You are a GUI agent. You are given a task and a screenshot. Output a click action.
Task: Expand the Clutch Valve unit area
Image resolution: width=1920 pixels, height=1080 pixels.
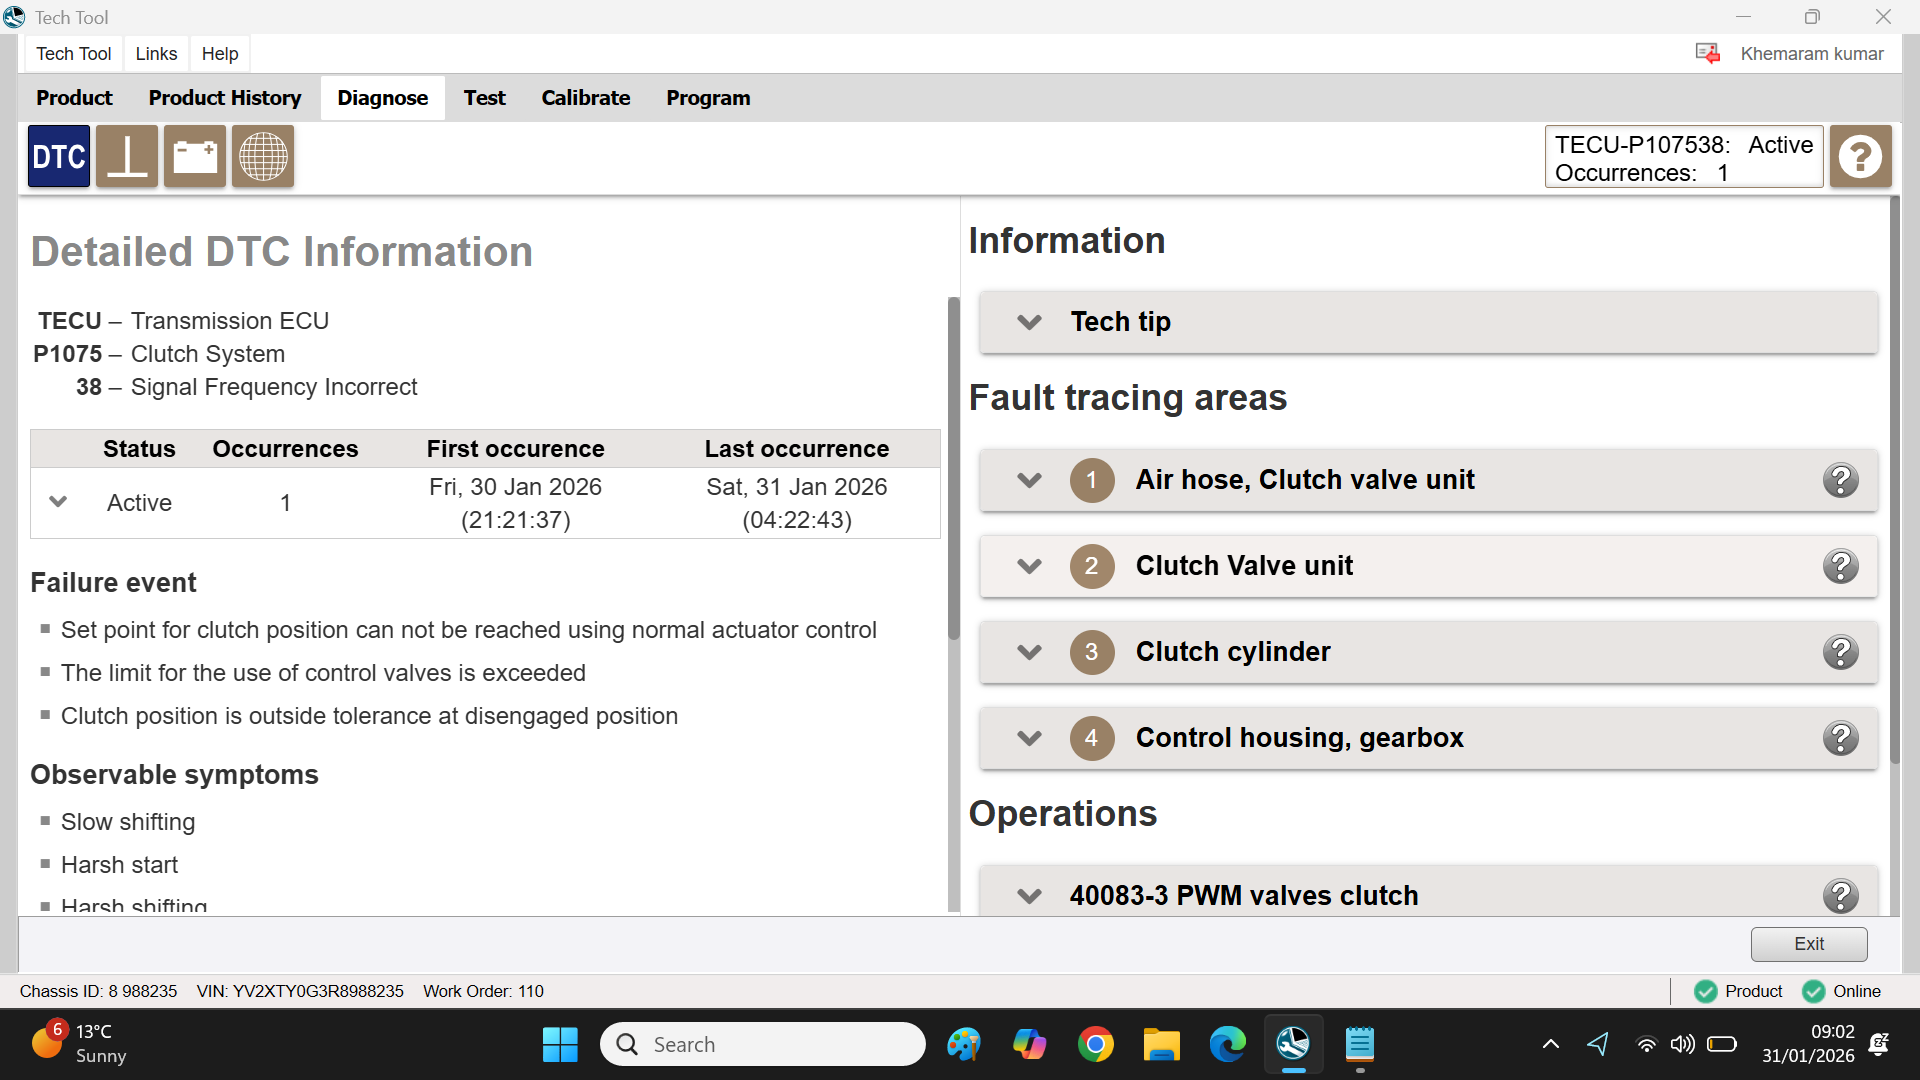1029,566
